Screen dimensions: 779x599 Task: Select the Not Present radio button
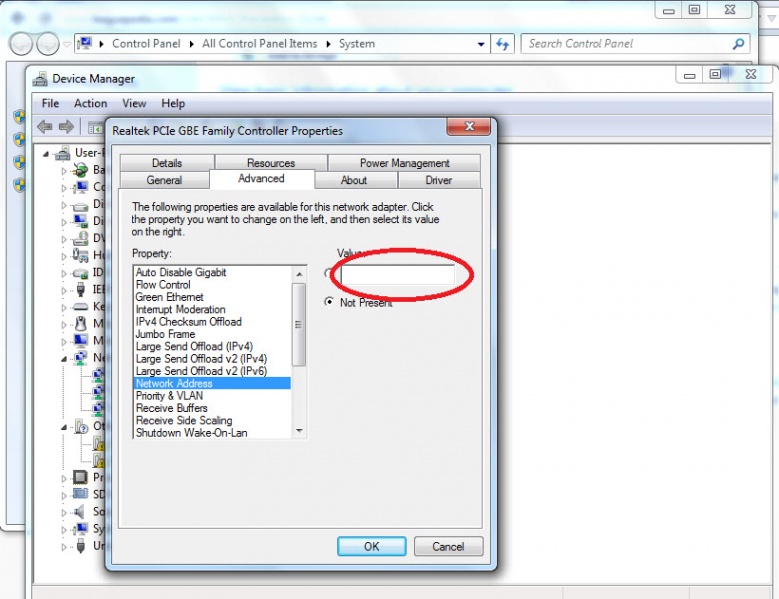[328, 301]
